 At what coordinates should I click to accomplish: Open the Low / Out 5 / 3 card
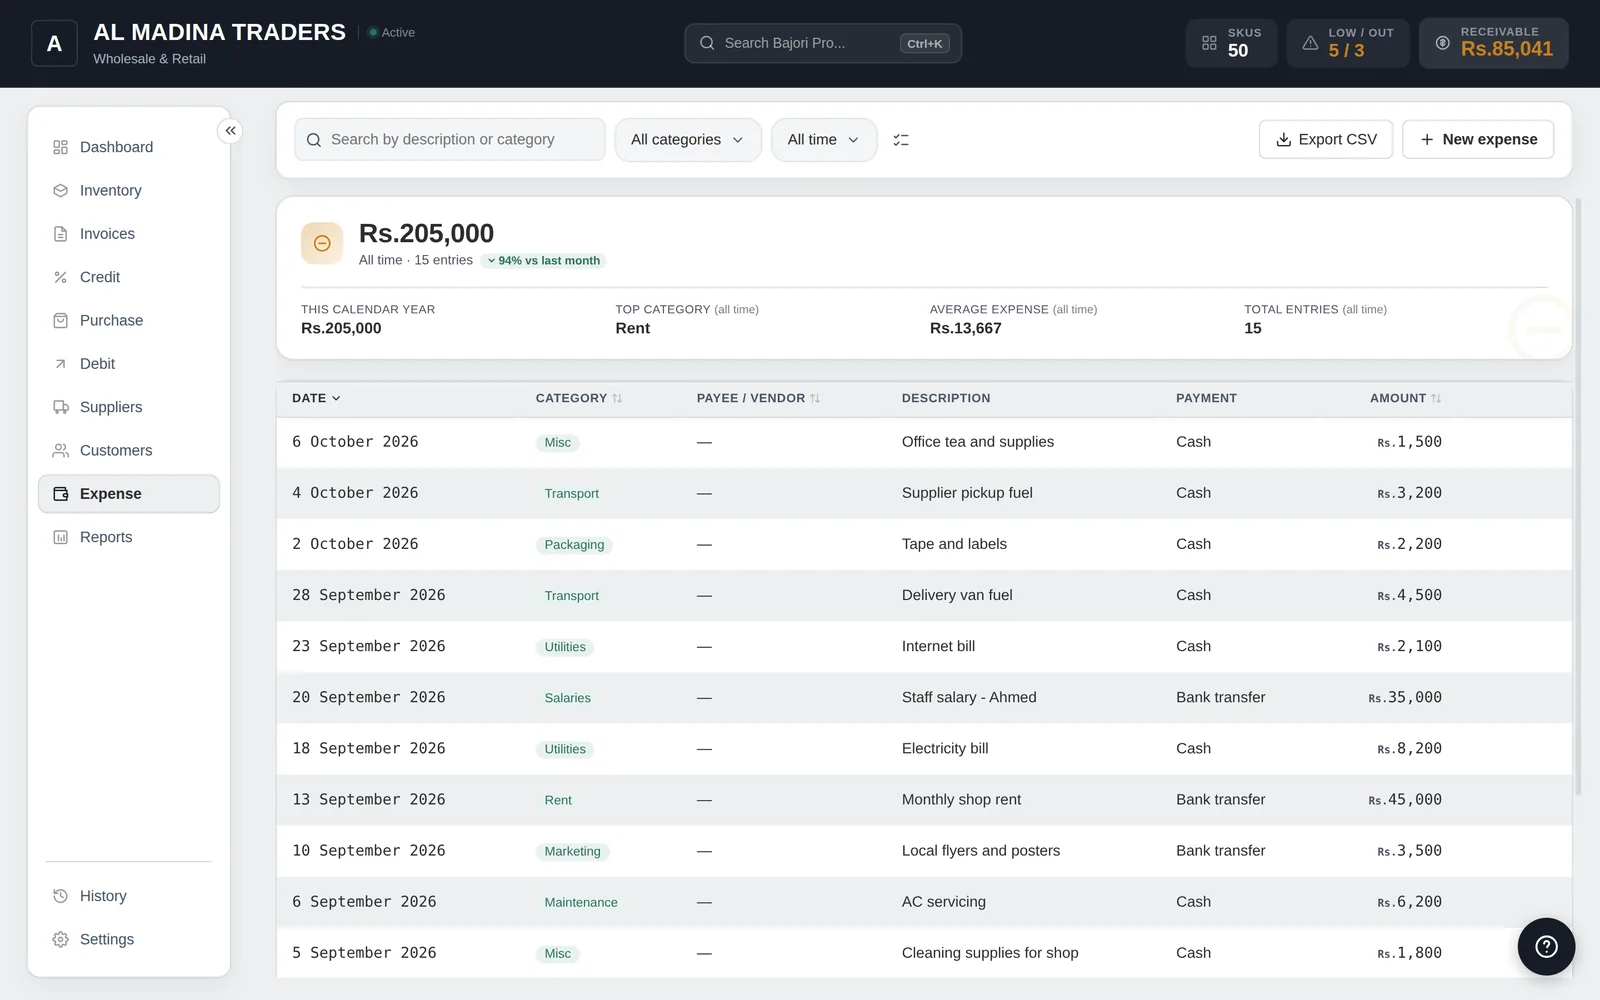pyautogui.click(x=1348, y=43)
